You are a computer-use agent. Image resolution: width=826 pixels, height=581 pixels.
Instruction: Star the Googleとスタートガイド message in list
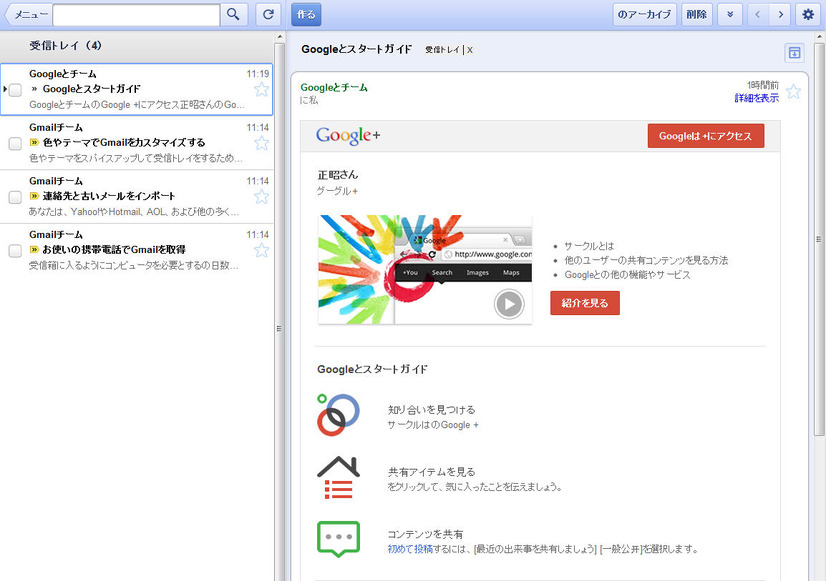(x=261, y=90)
